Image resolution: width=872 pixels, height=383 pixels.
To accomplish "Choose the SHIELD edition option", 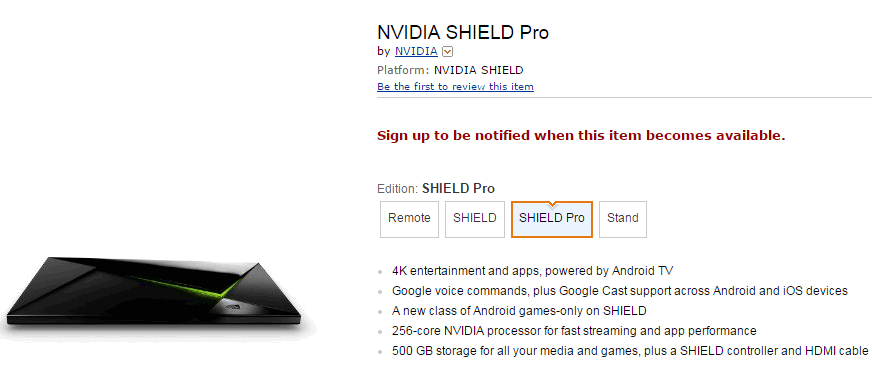I will point(475,219).
